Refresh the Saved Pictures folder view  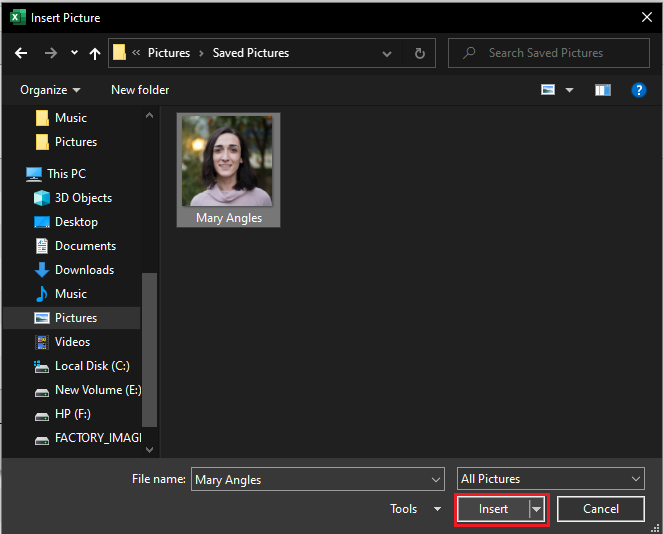[420, 53]
